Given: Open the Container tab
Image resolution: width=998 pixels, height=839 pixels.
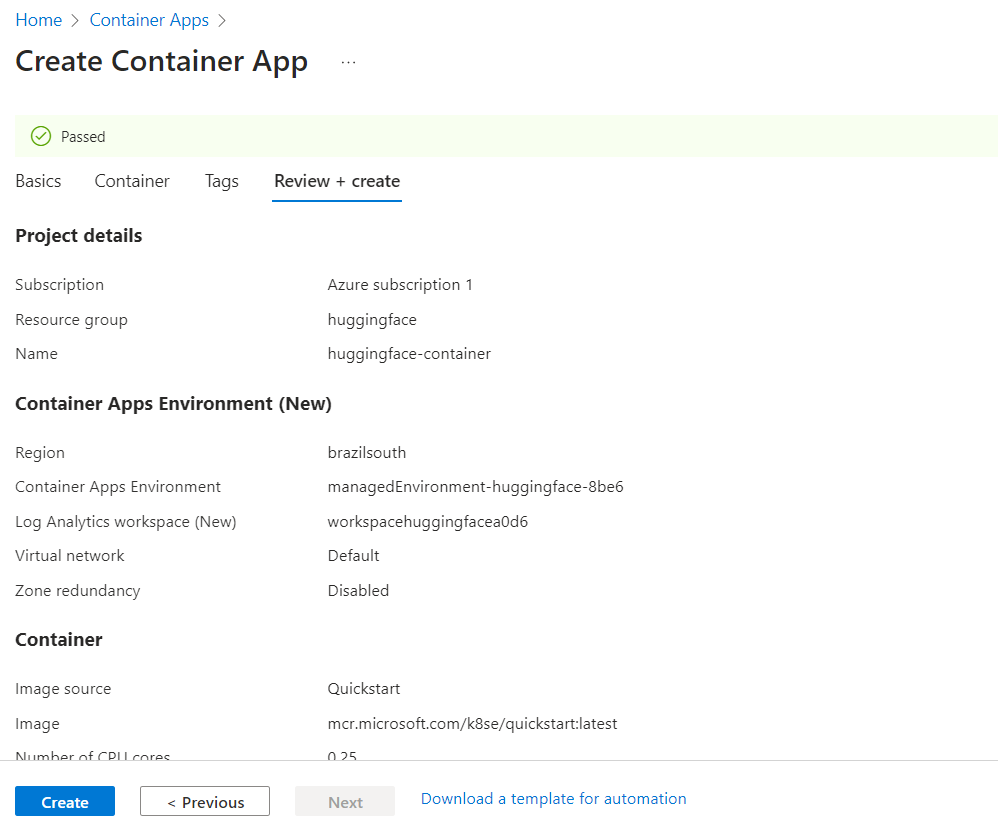Looking at the screenshot, I should (131, 181).
